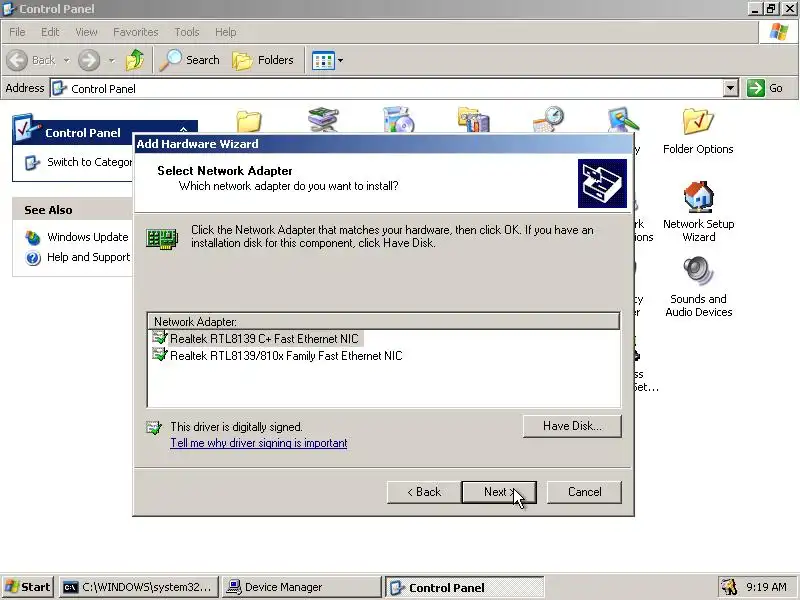Screen dimensions: 800x600
Task: Click the Administrative Tools folder icon
Action: 473,120
